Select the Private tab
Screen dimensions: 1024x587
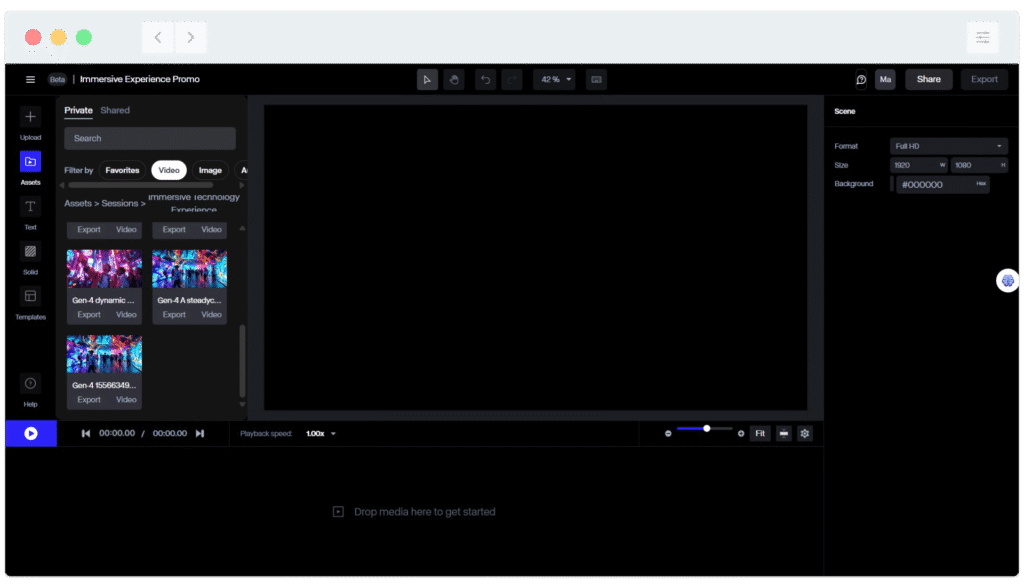tap(78, 110)
